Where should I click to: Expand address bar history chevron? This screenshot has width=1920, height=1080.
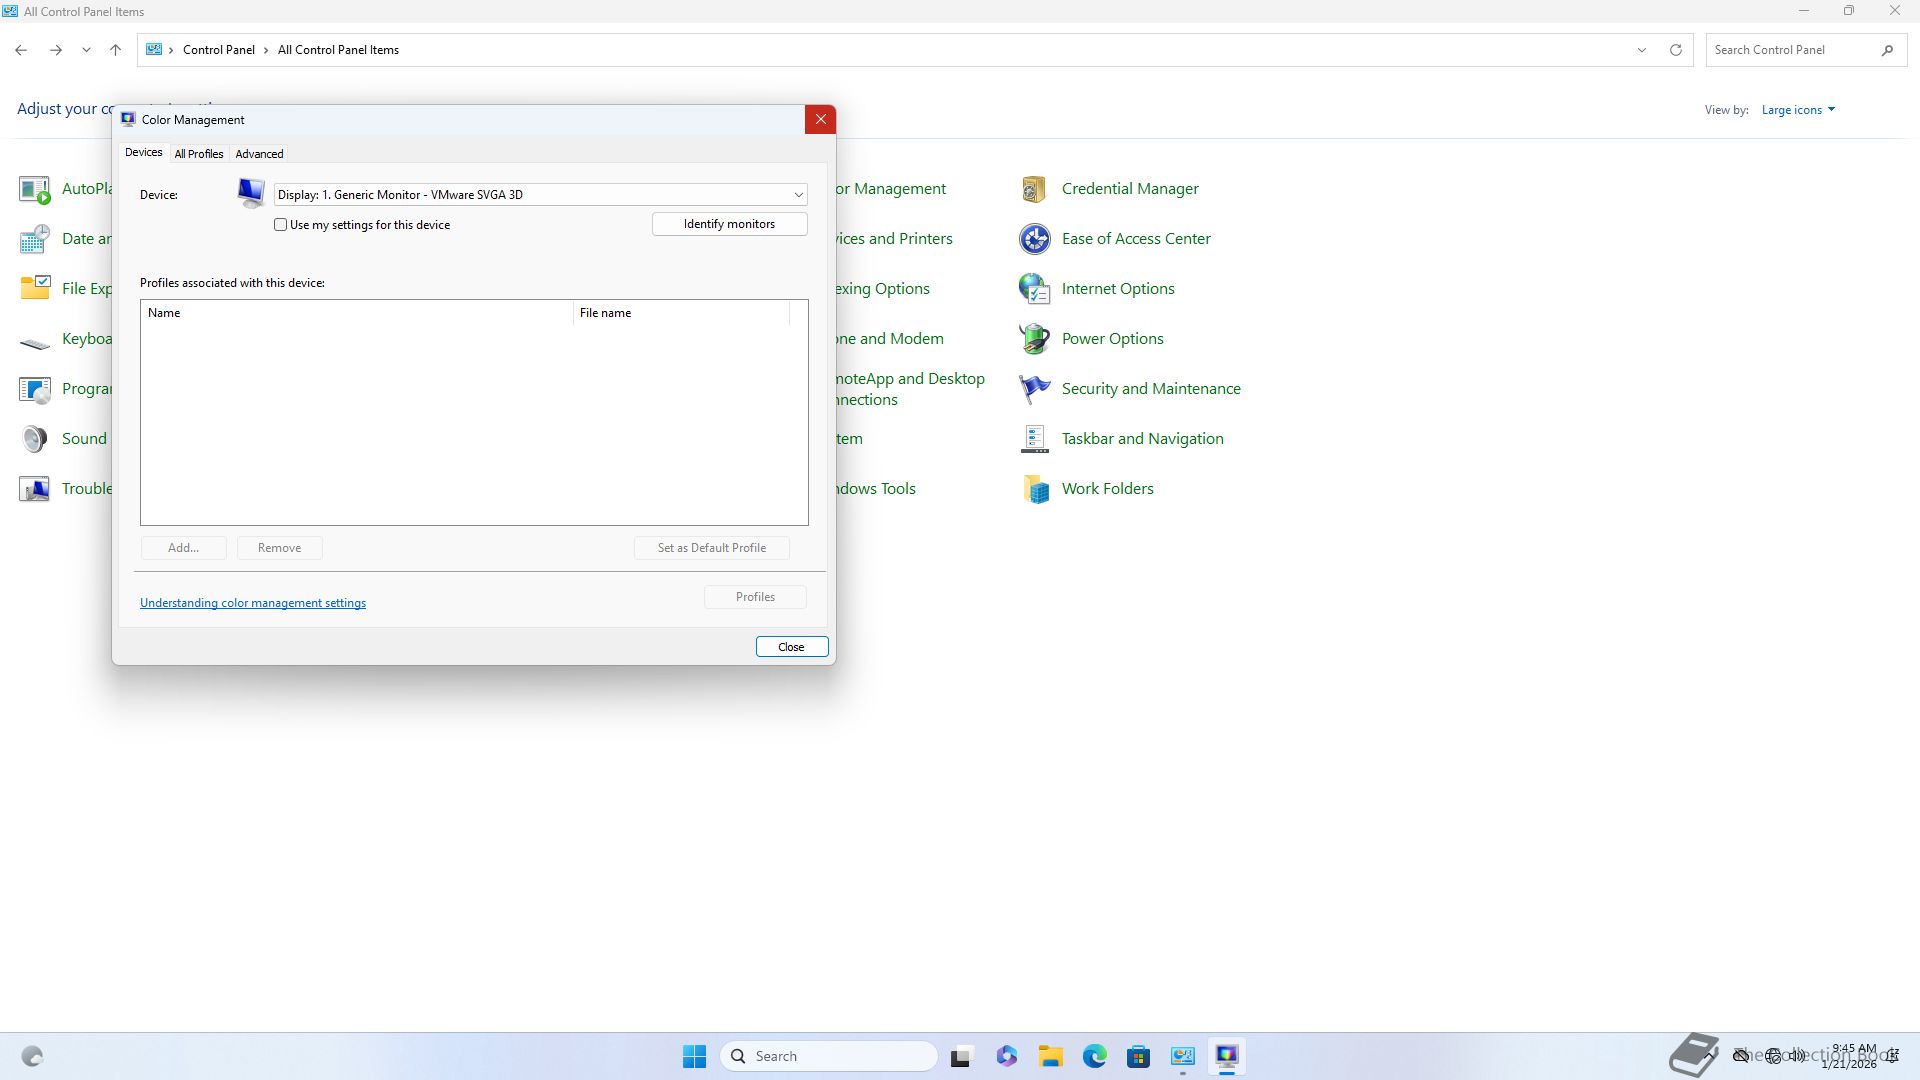click(x=1641, y=50)
